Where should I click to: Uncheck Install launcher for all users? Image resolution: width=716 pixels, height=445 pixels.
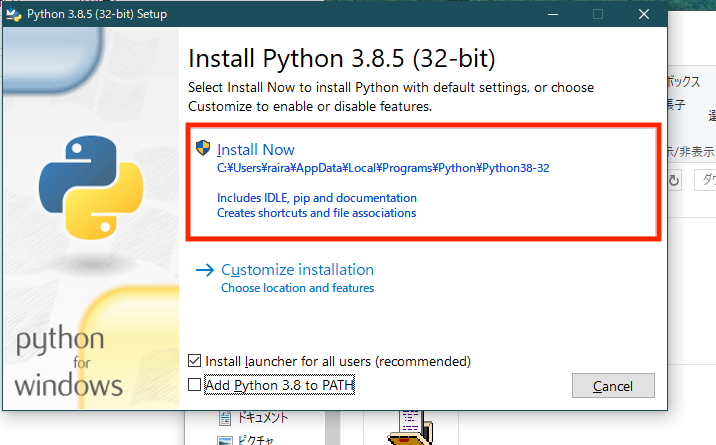(195, 361)
